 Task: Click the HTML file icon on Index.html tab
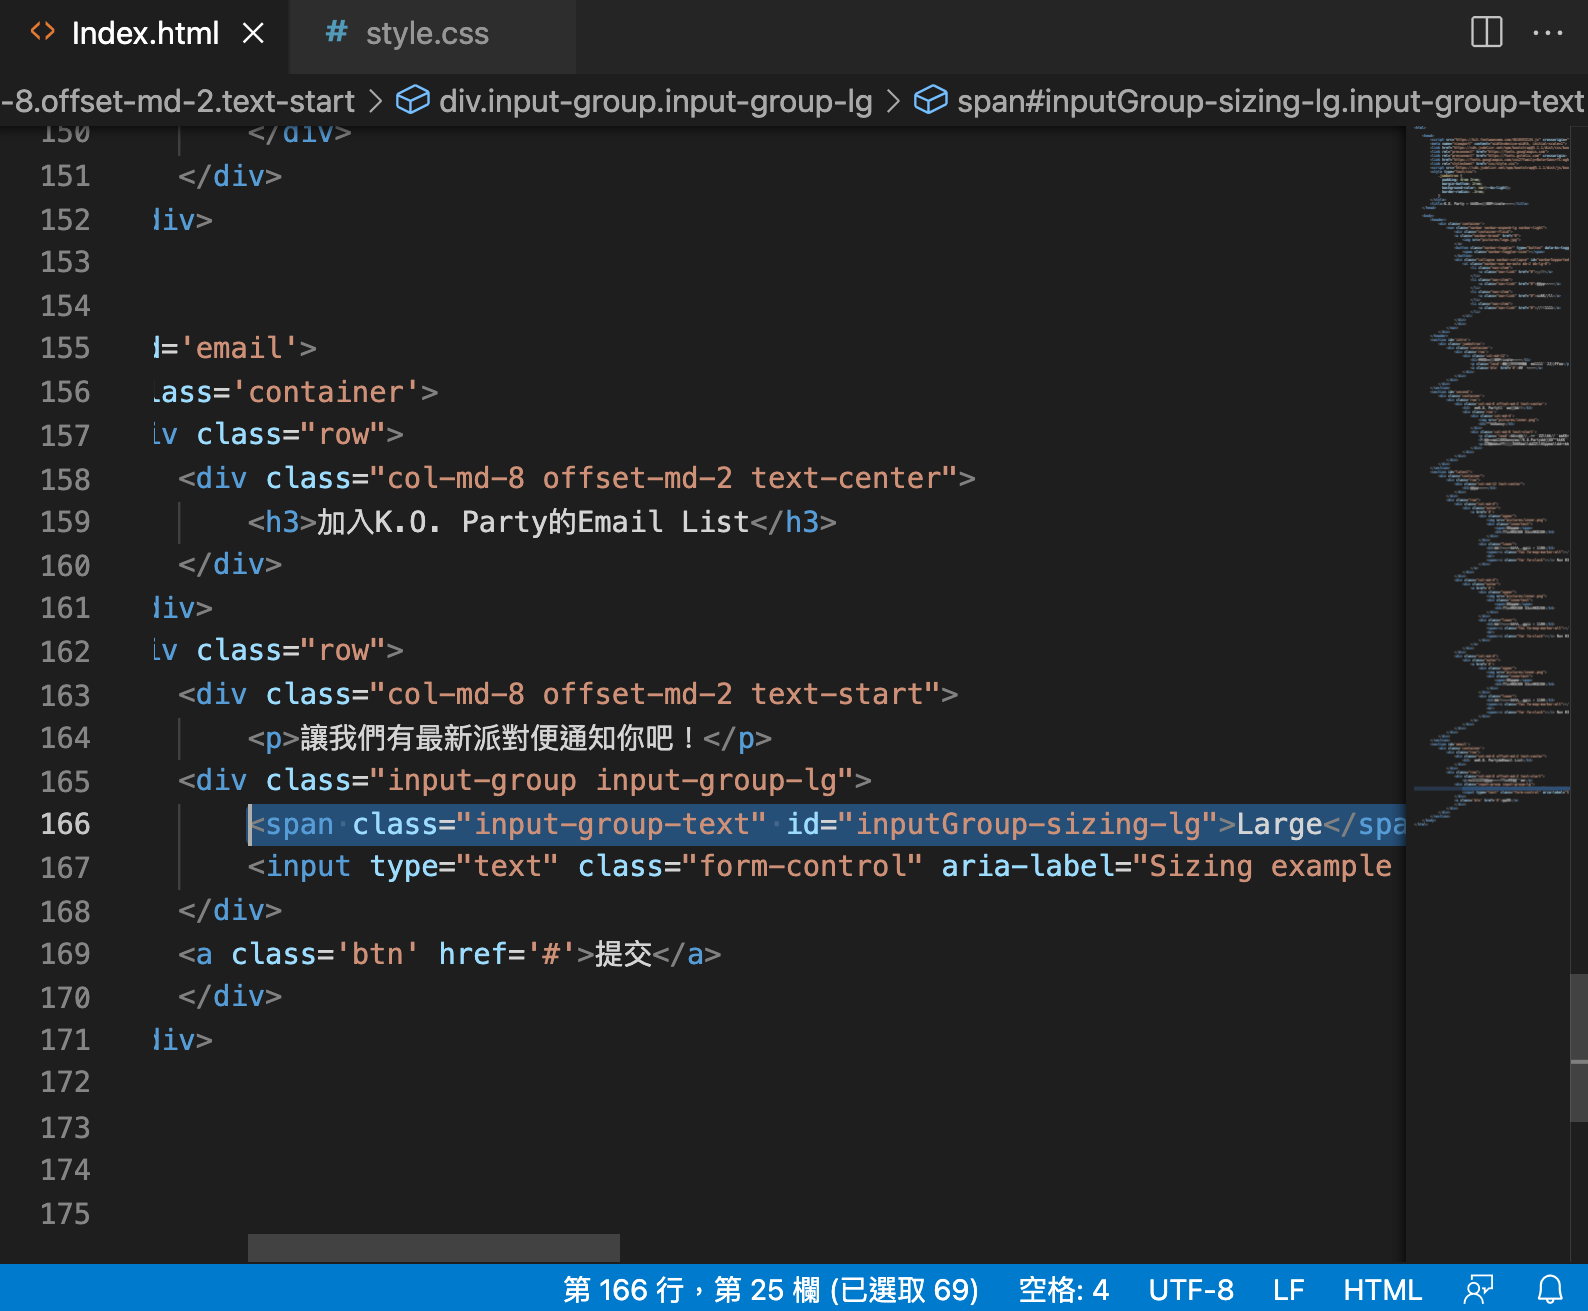43,33
